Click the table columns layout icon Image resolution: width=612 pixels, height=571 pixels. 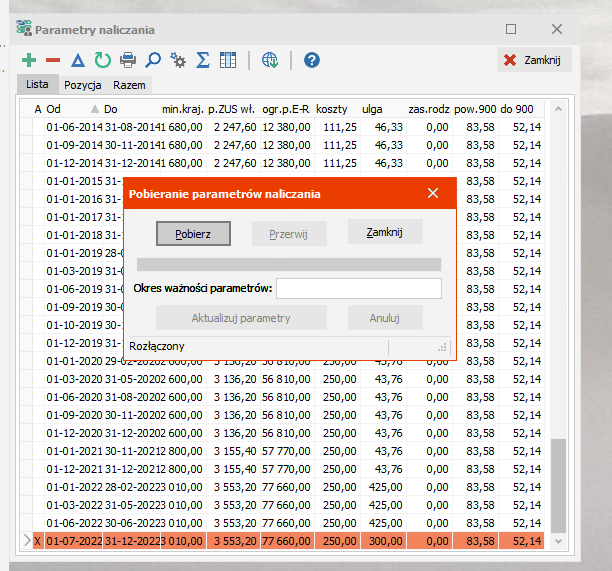tap(228, 60)
